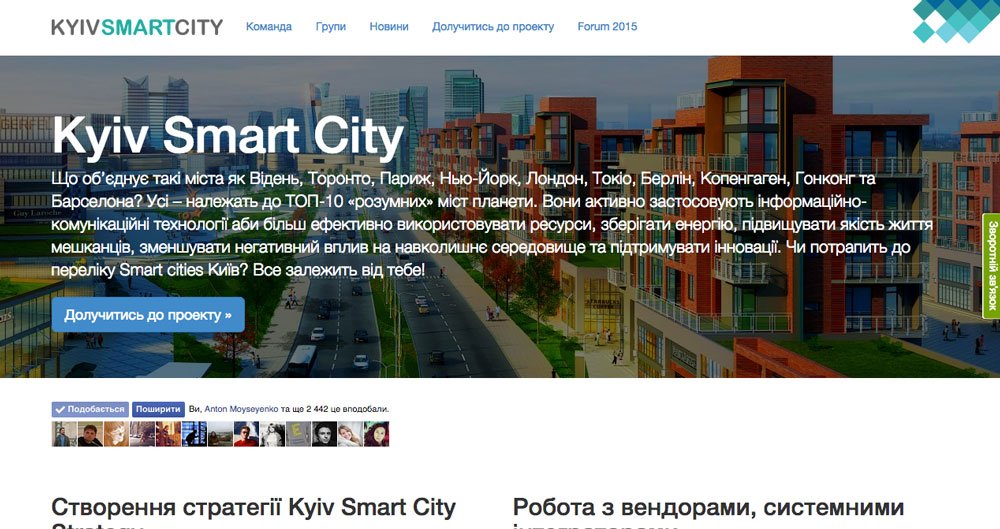Click the teal diamond pattern emblem
Viewport: 1000px width, 529px height.
coord(956,21)
